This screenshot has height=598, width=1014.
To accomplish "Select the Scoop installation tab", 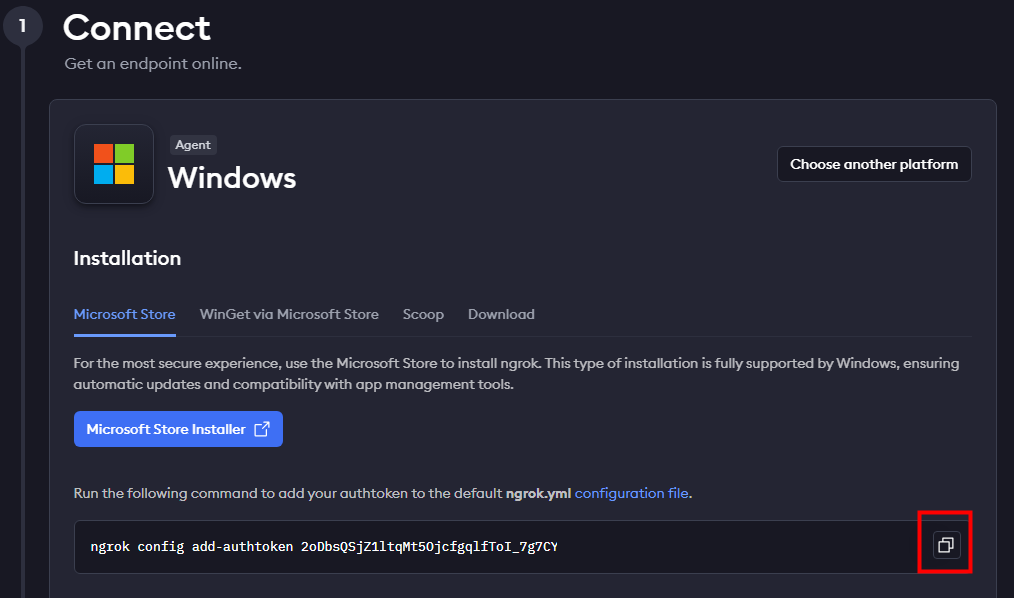I will (x=423, y=314).
